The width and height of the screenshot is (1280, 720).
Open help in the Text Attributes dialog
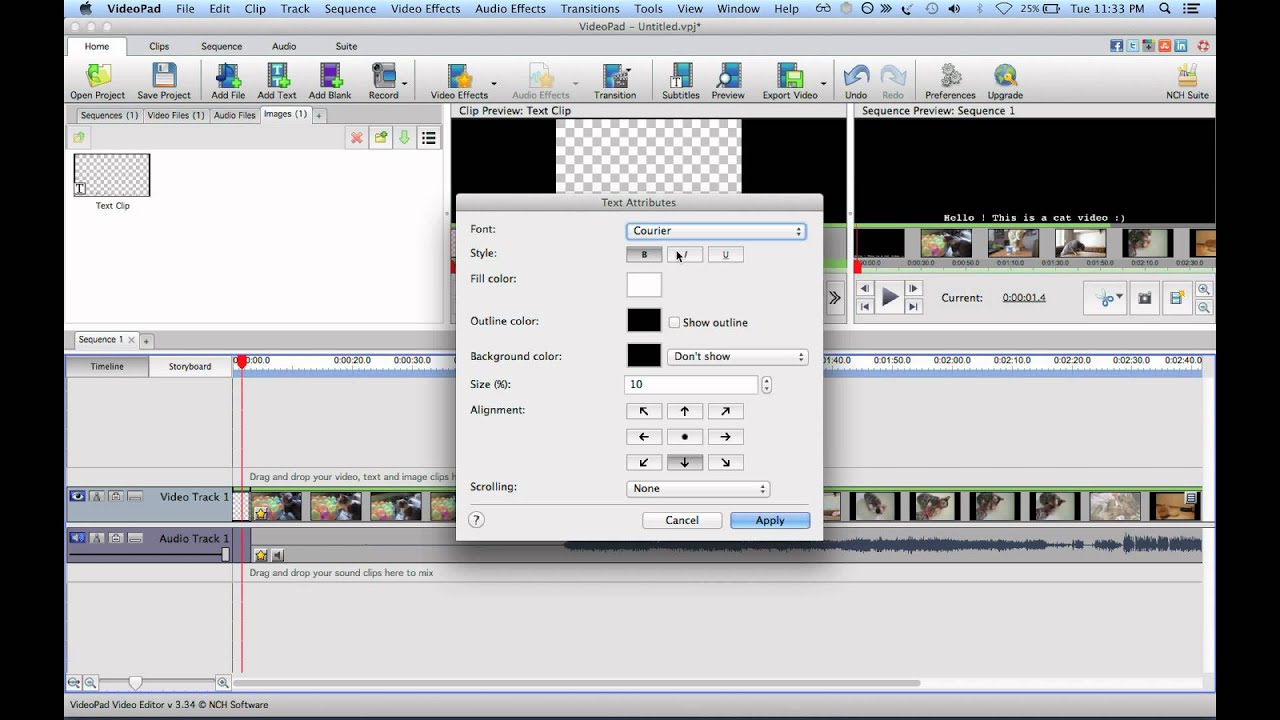pyautogui.click(x=476, y=520)
